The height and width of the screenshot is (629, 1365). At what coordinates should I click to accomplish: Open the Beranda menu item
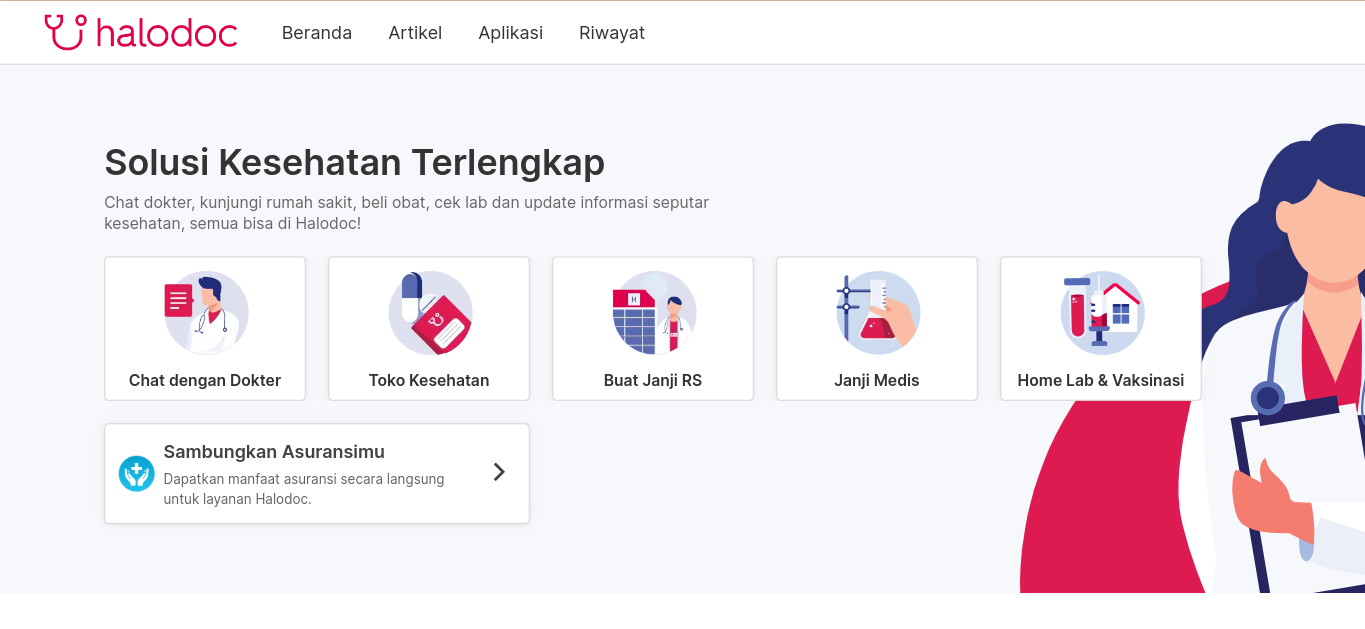[x=317, y=33]
